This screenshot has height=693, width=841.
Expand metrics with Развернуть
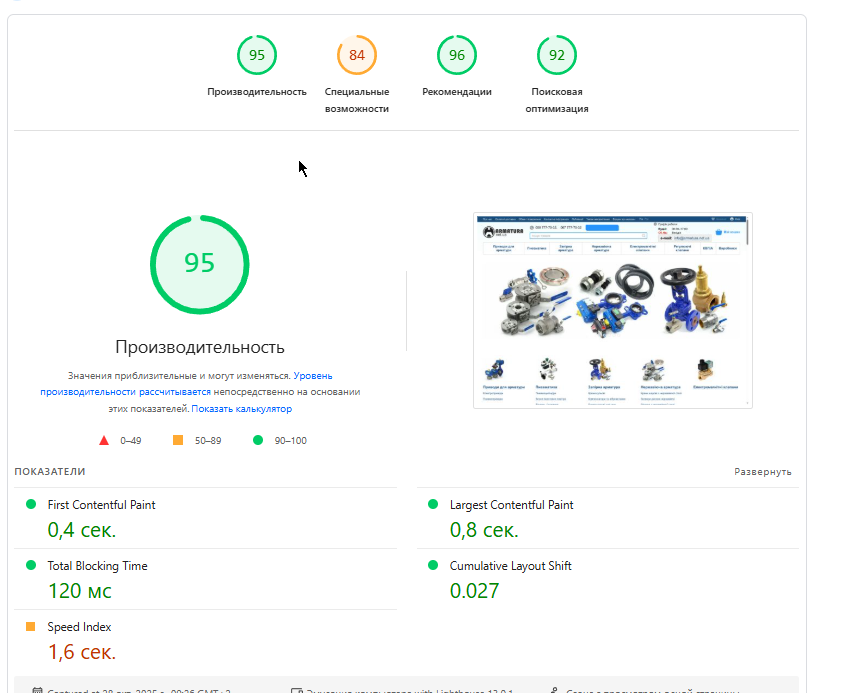tap(763, 471)
